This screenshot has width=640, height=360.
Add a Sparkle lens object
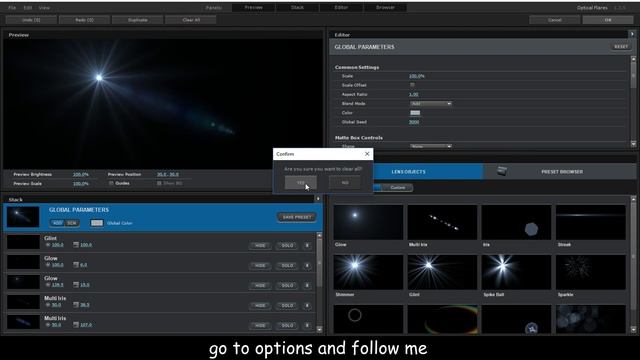tap(591, 272)
